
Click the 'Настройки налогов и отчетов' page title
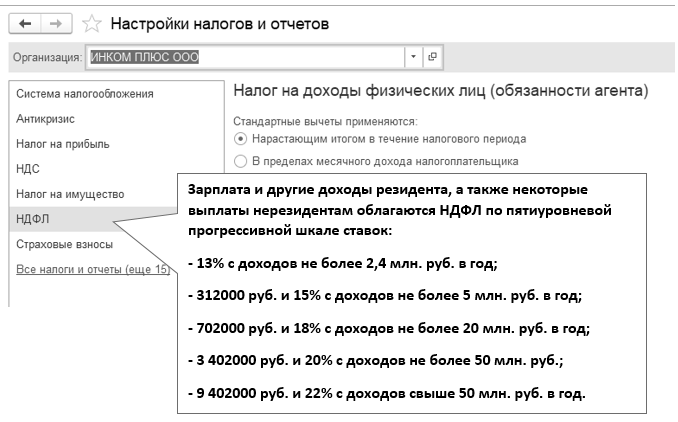click(x=219, y=22)
